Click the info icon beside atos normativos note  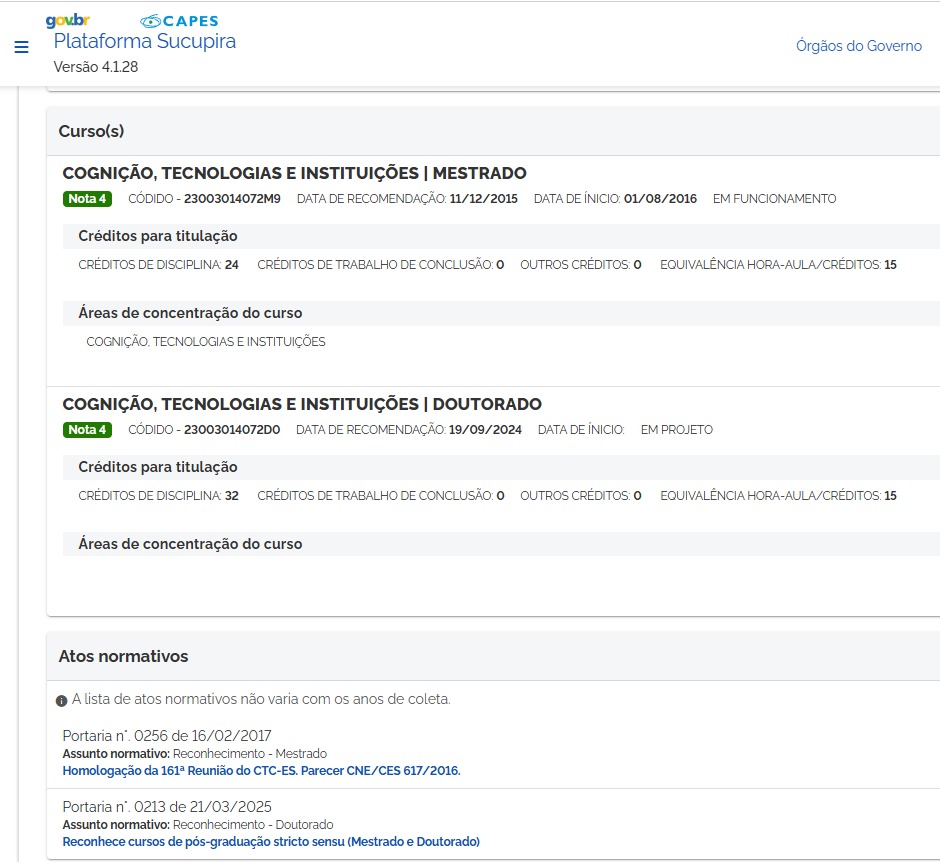click(x=61, y=701)
